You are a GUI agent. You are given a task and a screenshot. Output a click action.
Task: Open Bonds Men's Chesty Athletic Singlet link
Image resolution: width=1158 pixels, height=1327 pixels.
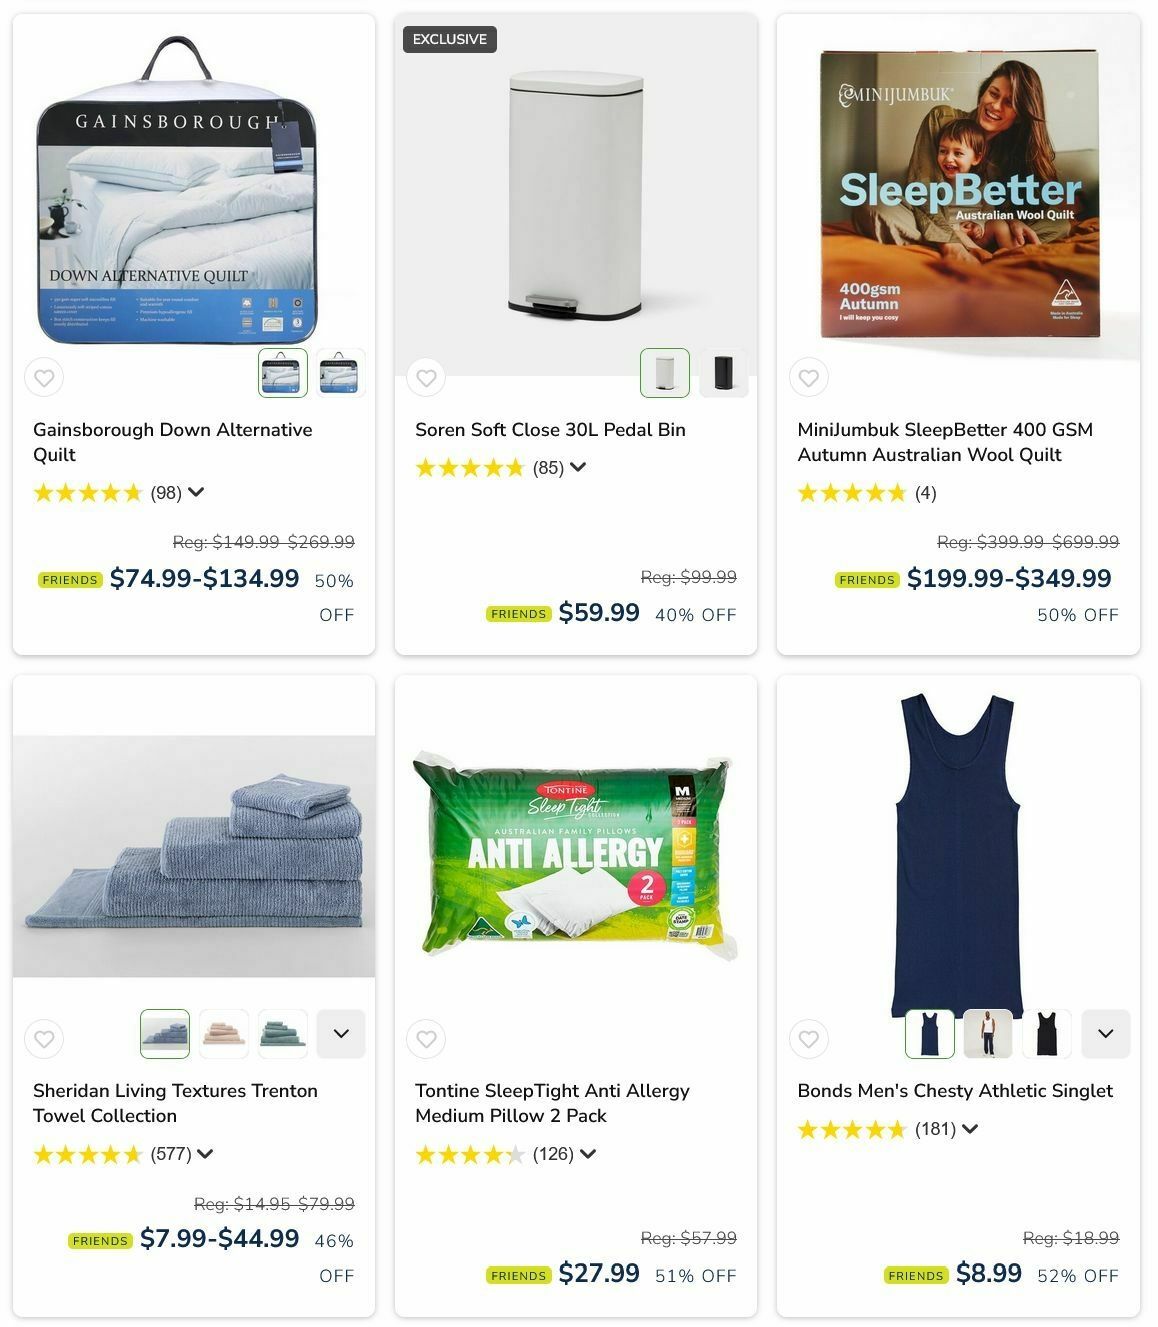(955, 1091)
